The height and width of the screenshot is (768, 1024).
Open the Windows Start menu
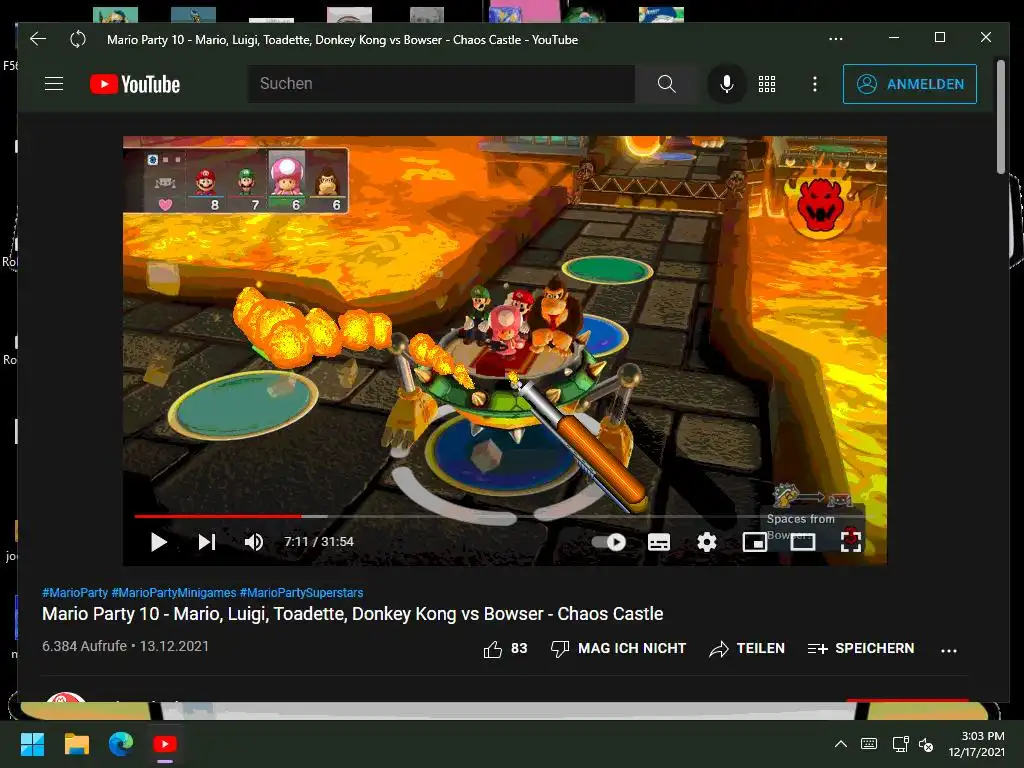[x=32, y=744]
